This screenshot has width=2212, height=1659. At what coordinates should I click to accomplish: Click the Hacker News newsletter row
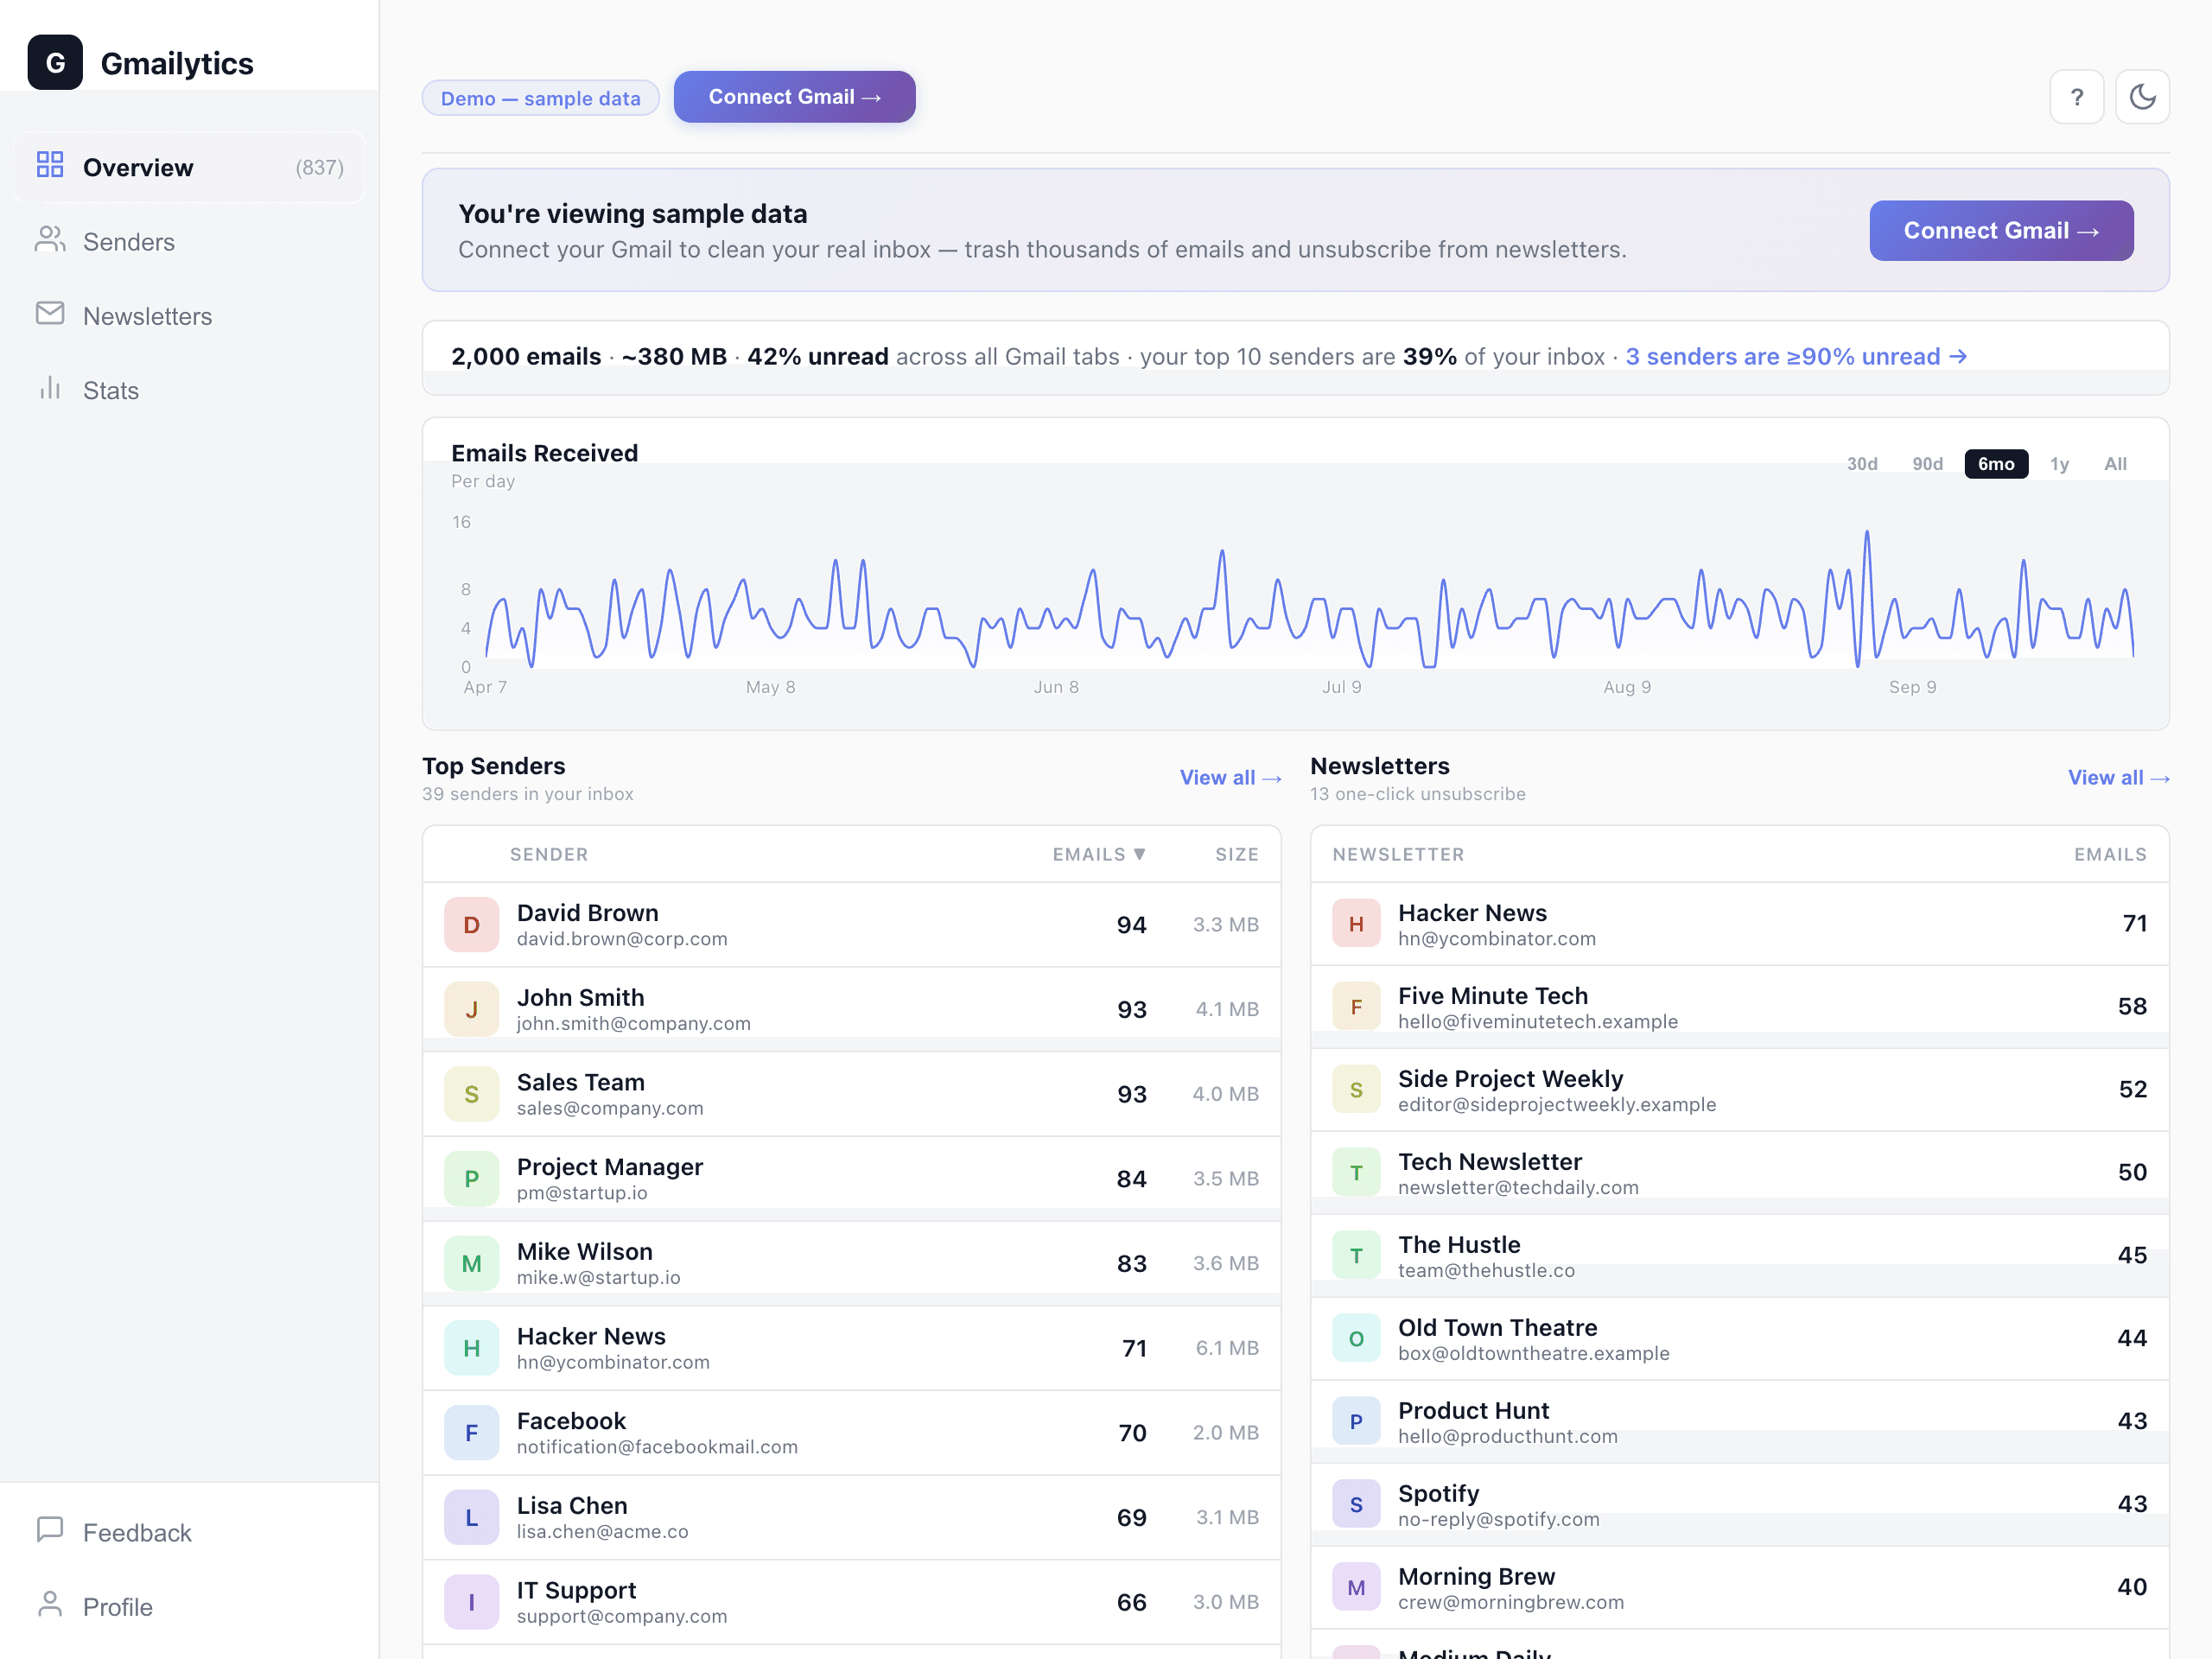pos(1740,924)
